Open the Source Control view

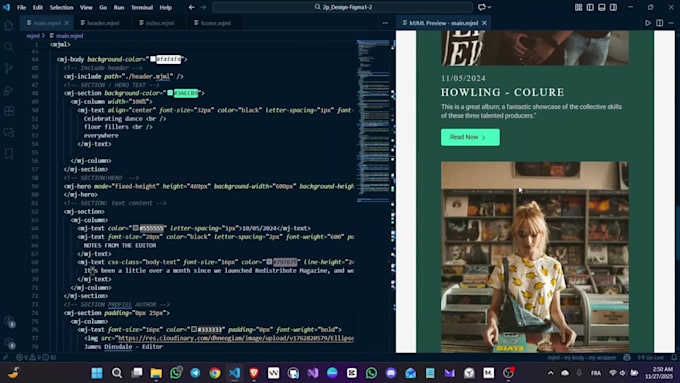(x=9, y=68)
